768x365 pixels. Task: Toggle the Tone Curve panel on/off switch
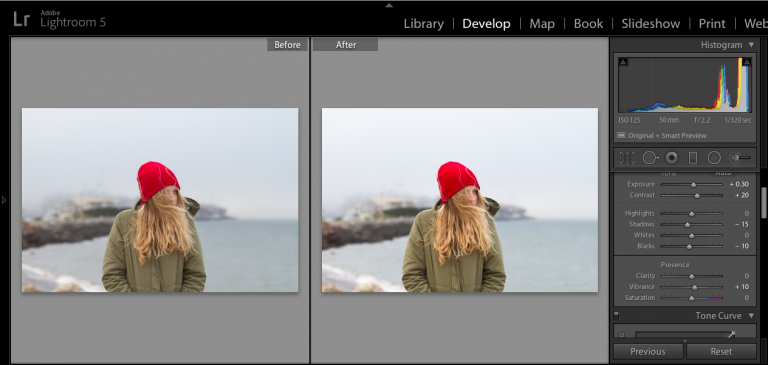click(617, 316)
